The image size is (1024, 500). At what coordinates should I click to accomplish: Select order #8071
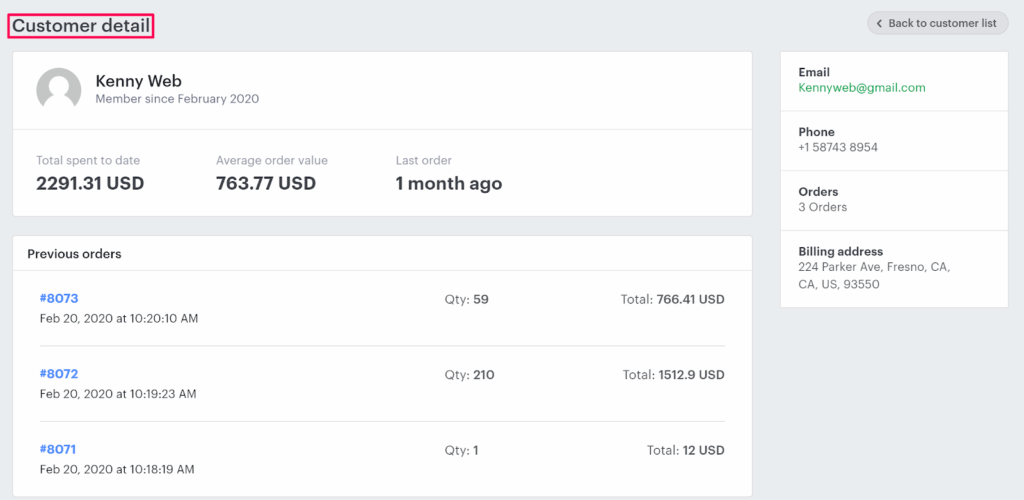click(58, 449)
